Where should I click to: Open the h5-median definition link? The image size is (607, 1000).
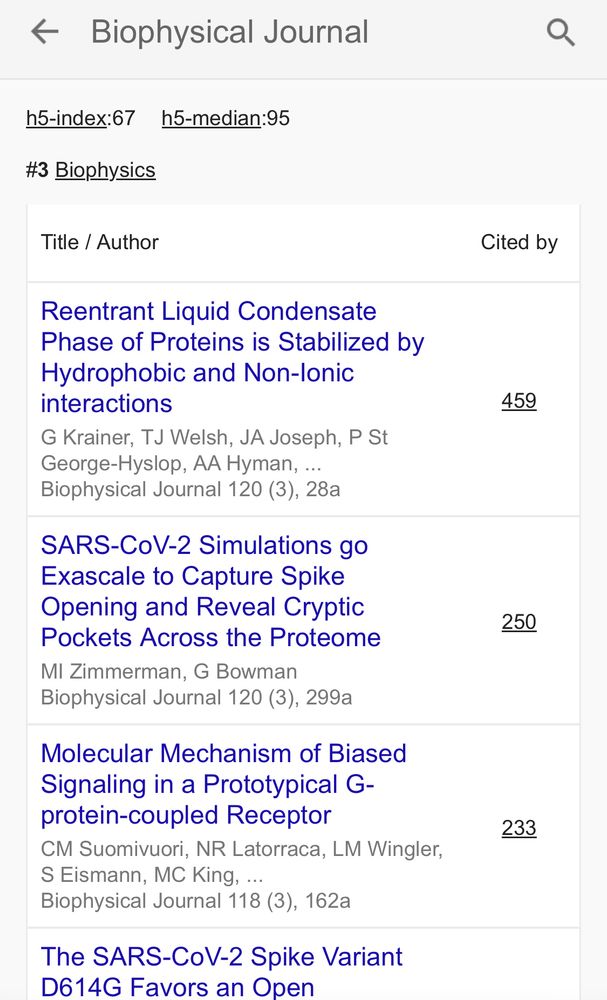point(211,118)
